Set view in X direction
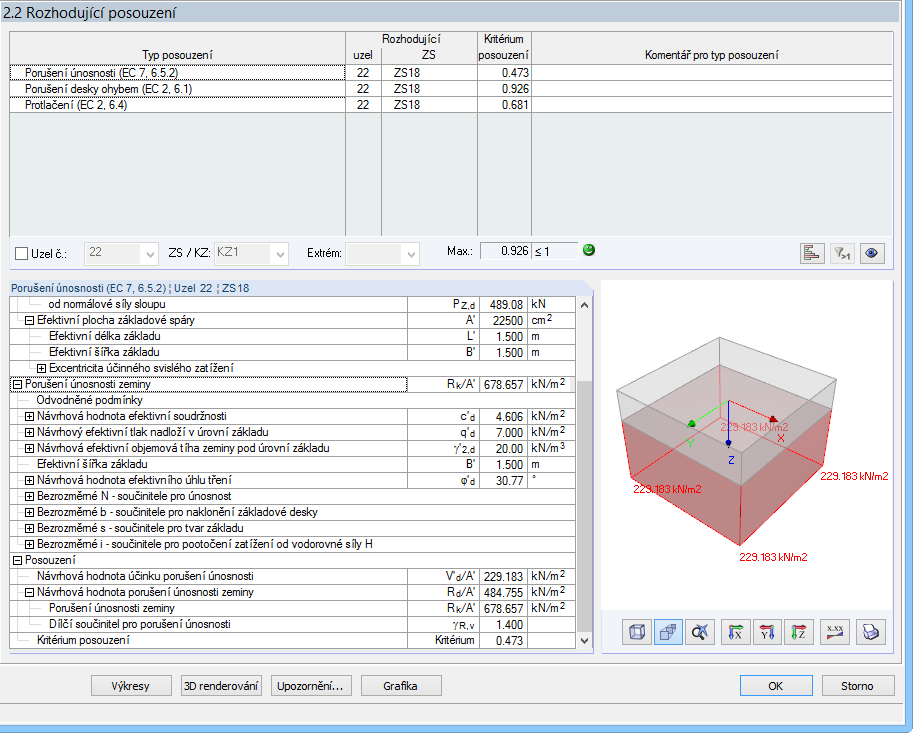913x733 pixels. tap(735, 631)
